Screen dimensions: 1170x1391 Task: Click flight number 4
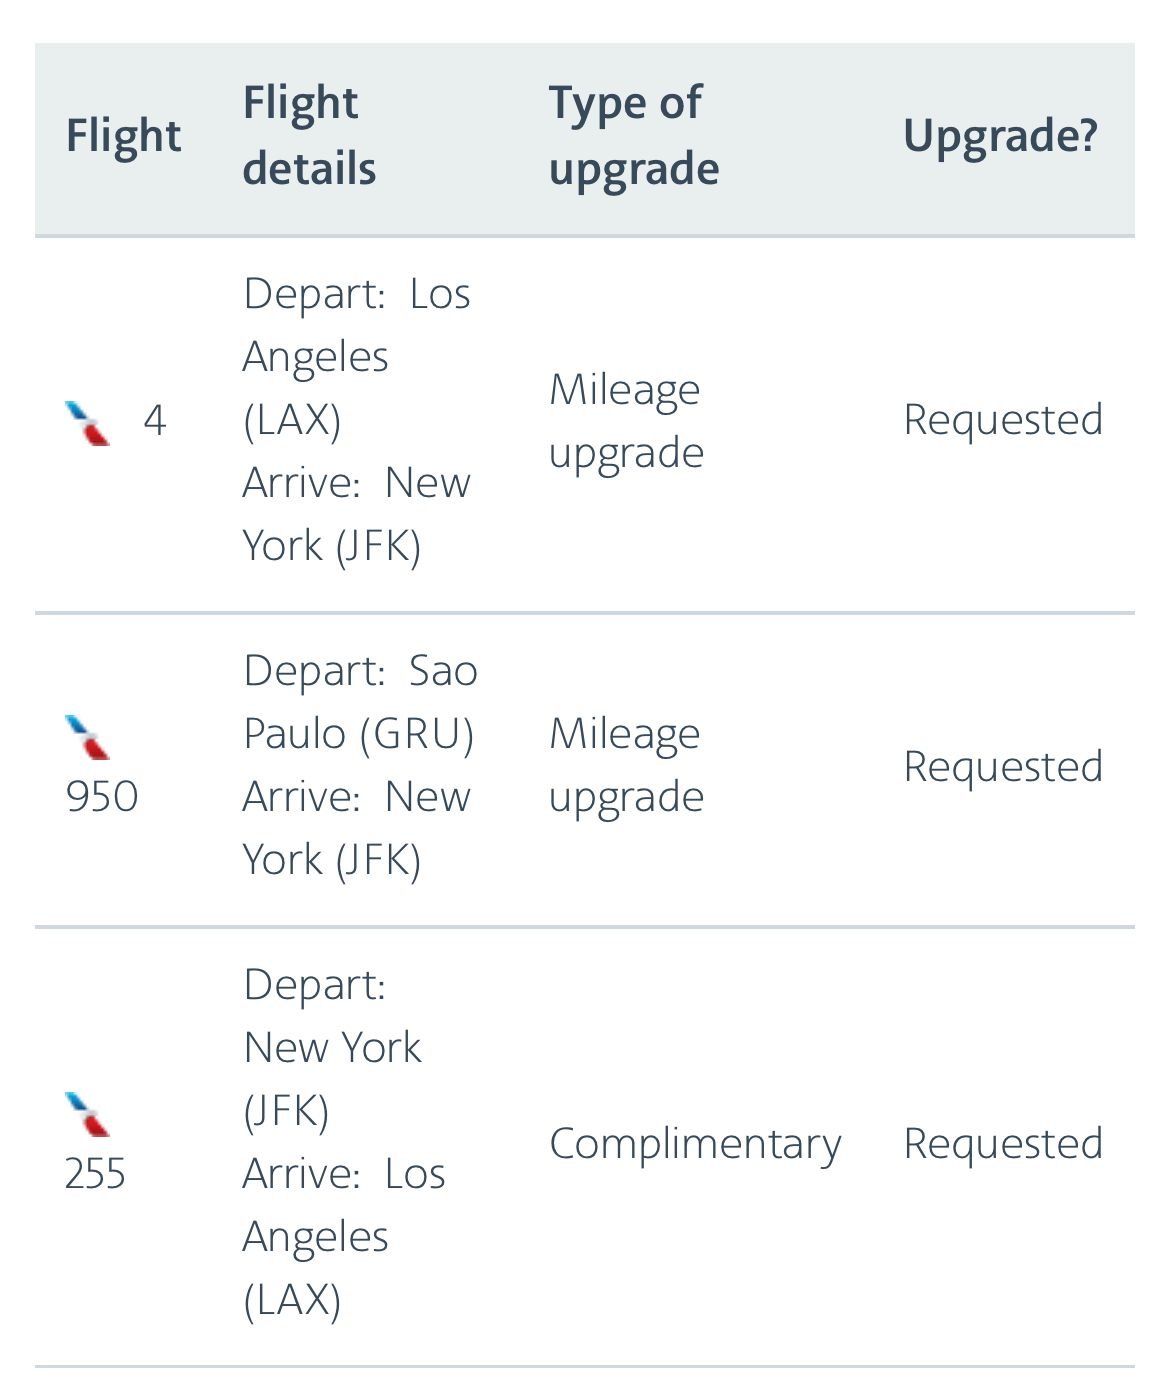(154, 421)
